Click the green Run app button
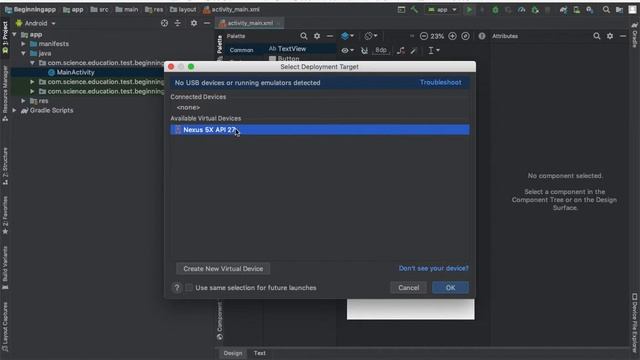Screen dimensions: 640x360 (469, 10)
